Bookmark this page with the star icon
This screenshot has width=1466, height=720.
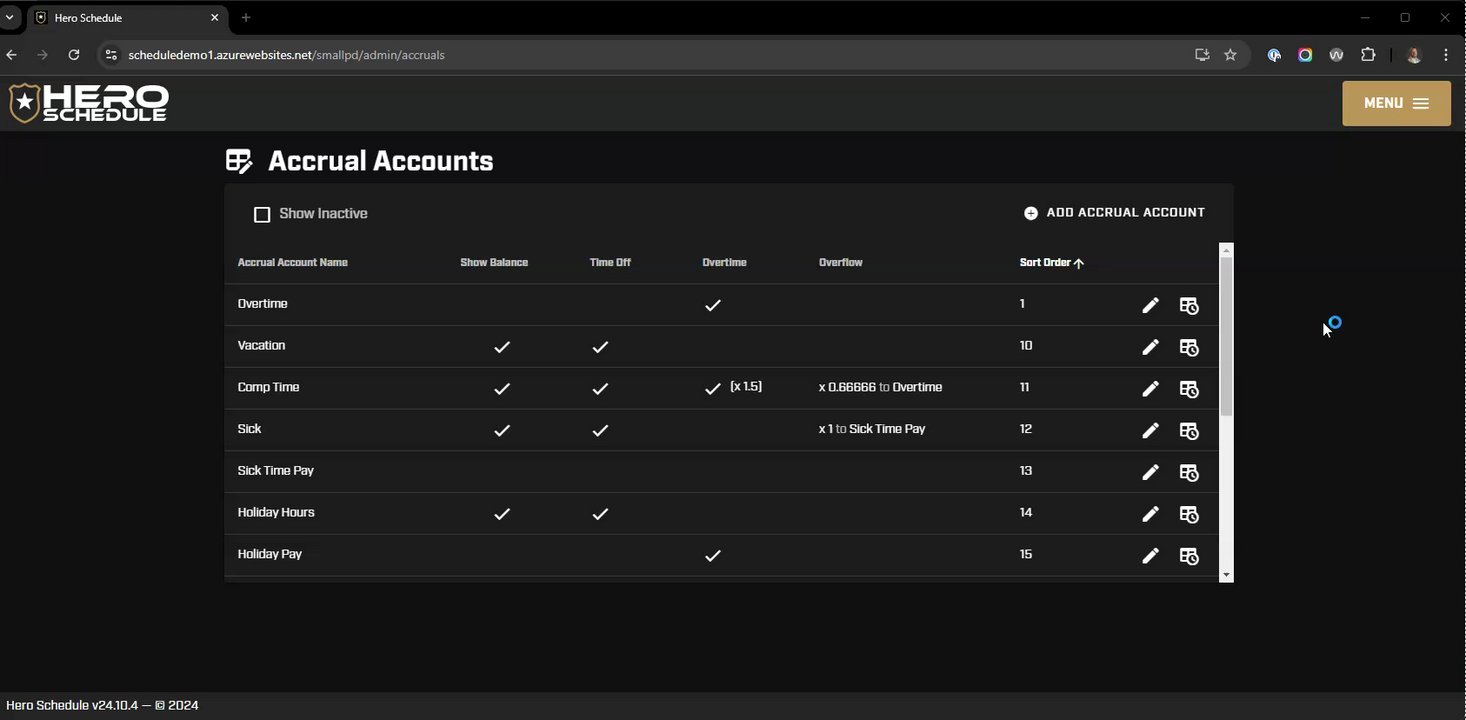point(1230,55)
